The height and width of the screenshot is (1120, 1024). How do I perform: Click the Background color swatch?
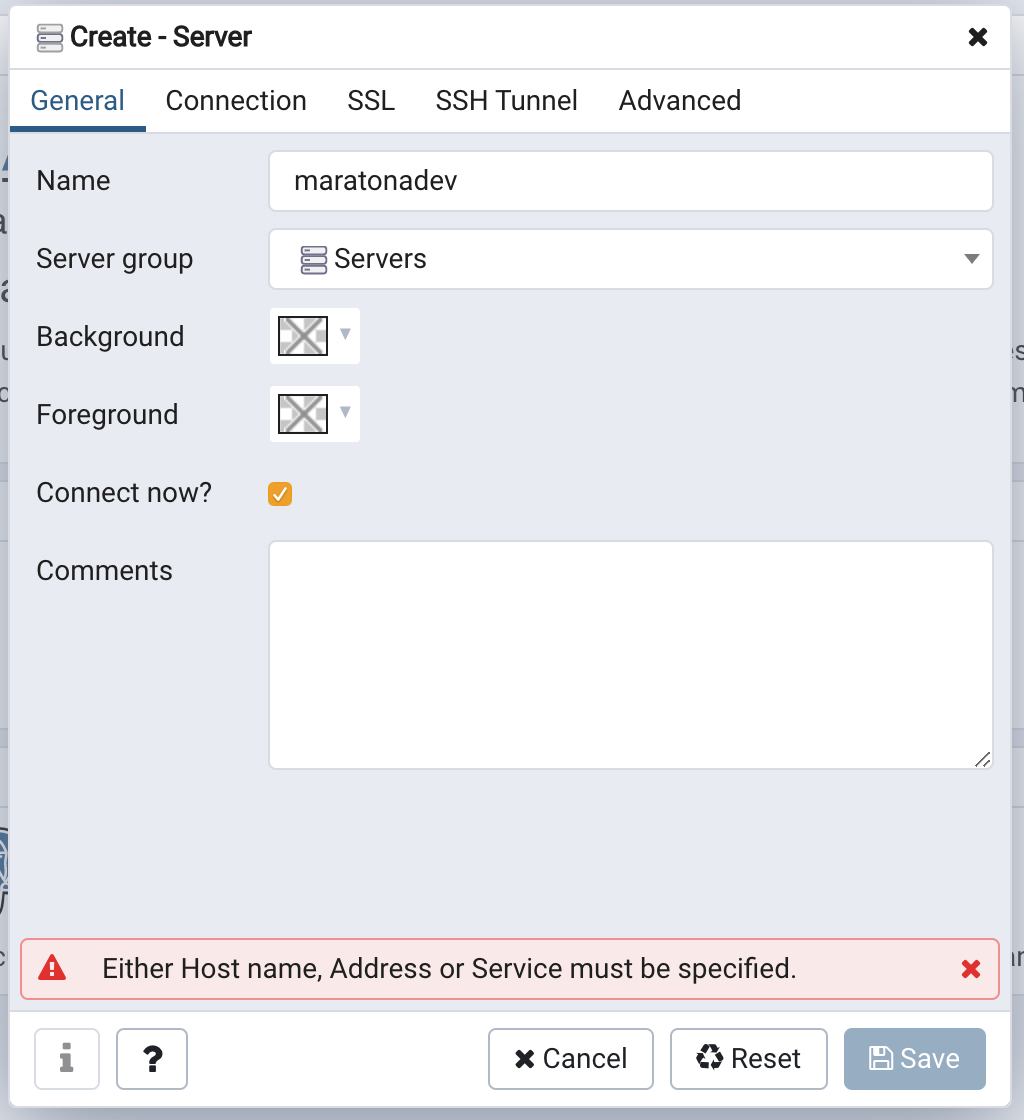303,336
